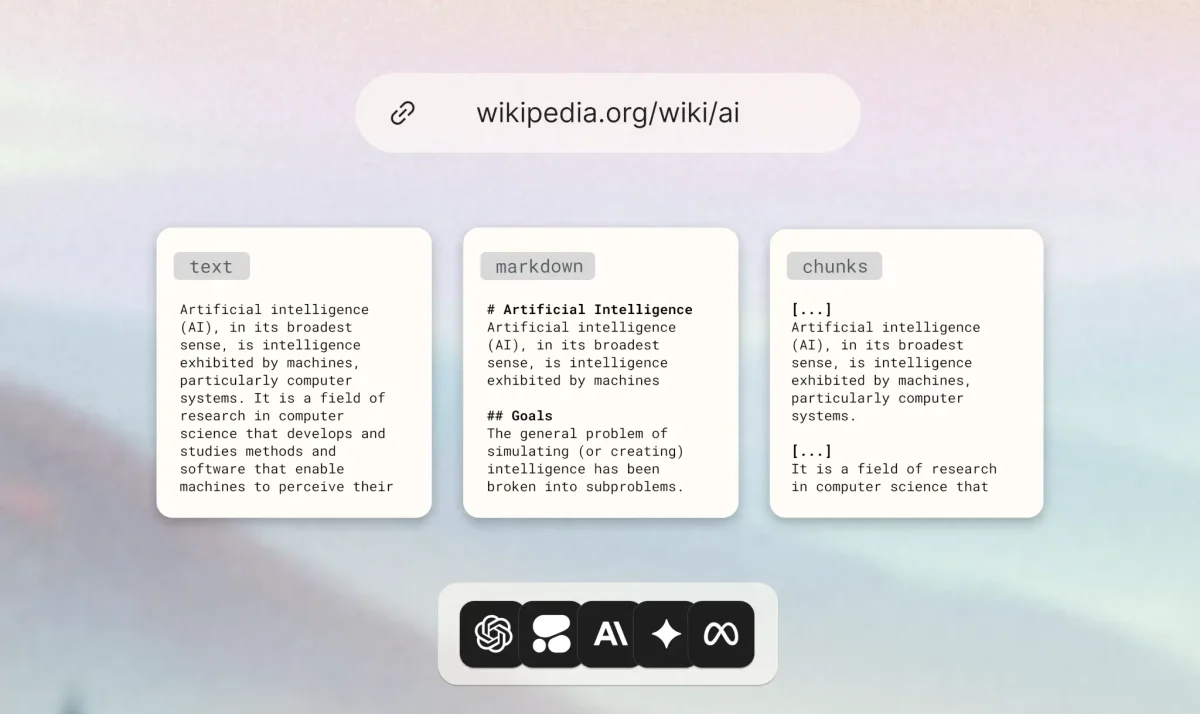Click the Goals section heading
The width and height of the screenshot is (1200, 714).
[519, 415]
